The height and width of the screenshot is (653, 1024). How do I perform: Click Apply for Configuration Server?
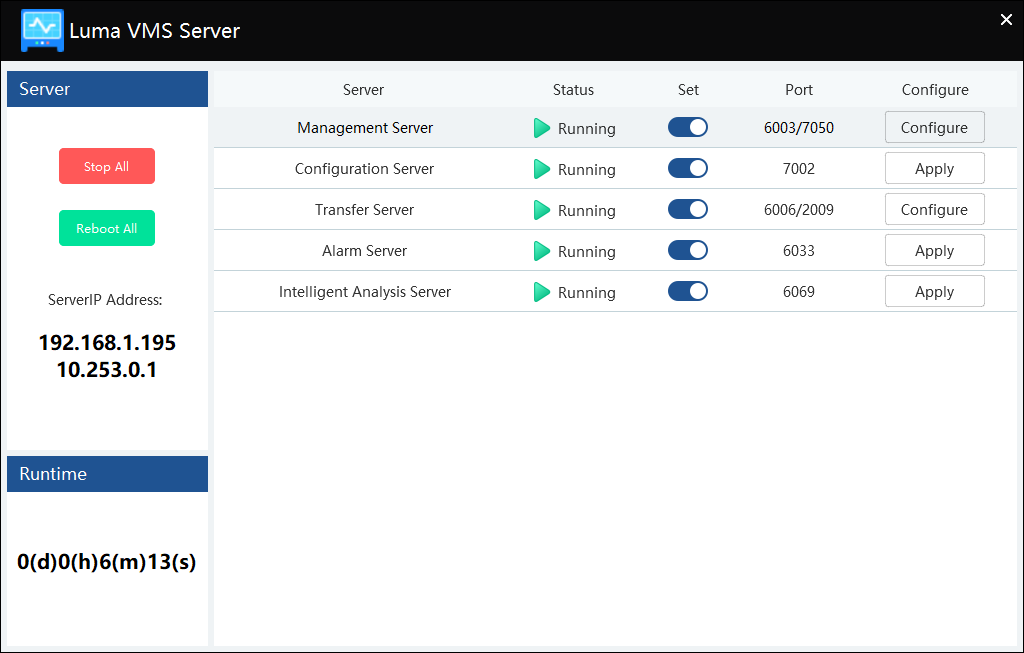point(935,168)
